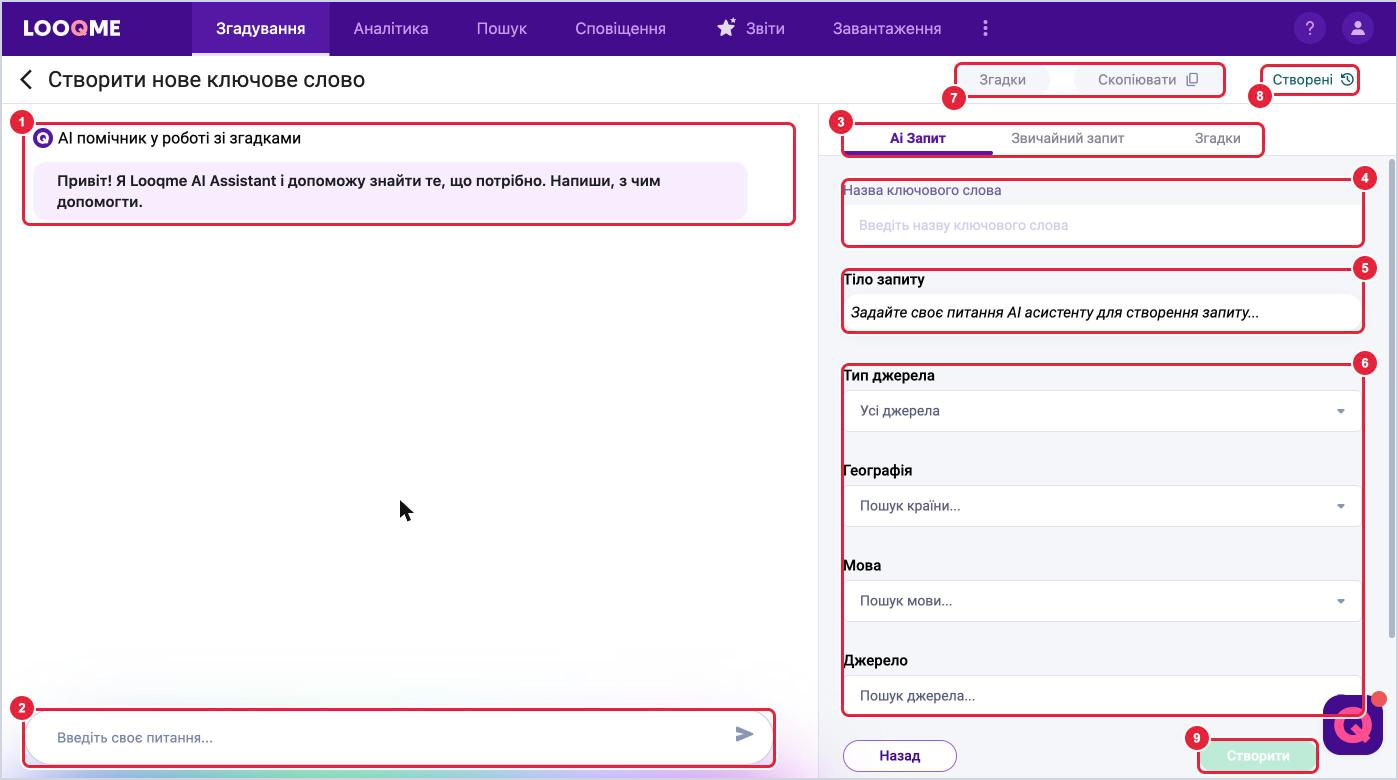Image resolution: width=1398 pixels, height=780 pixels.
Task: Open the Згадки tab in right panel
Action: click(1217, 139)
